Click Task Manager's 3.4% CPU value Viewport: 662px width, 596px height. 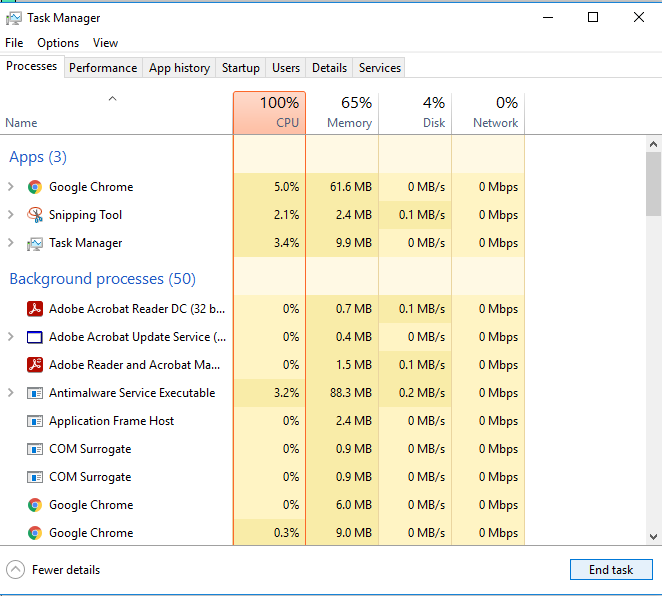(286, 243)
